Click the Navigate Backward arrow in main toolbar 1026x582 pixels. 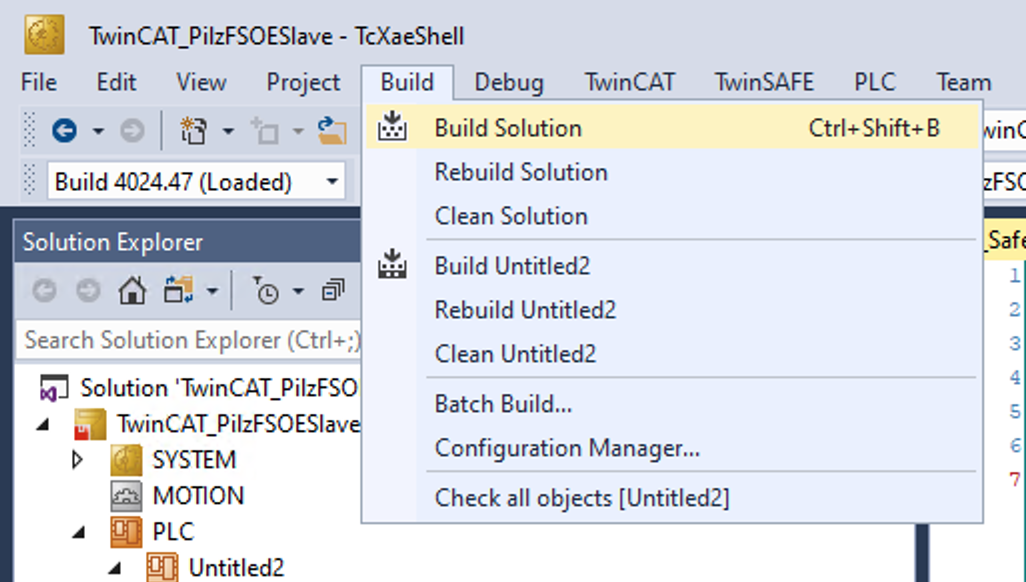click(x=64, y=131)
